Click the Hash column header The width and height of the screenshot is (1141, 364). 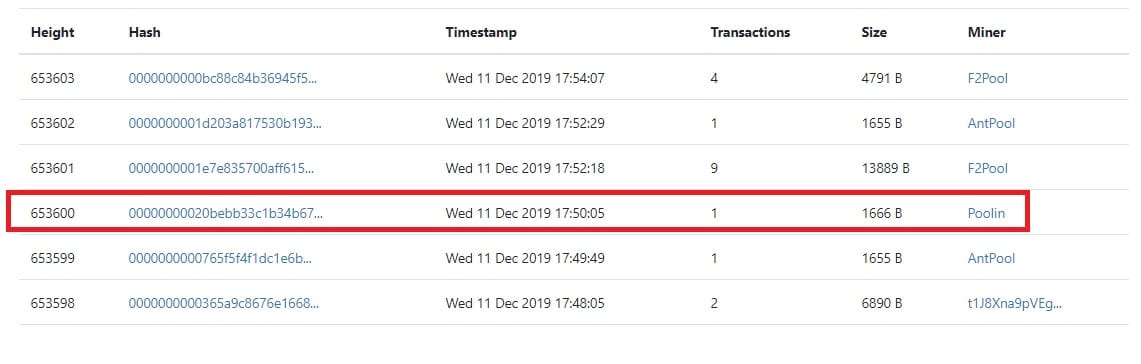click(145, 33)
